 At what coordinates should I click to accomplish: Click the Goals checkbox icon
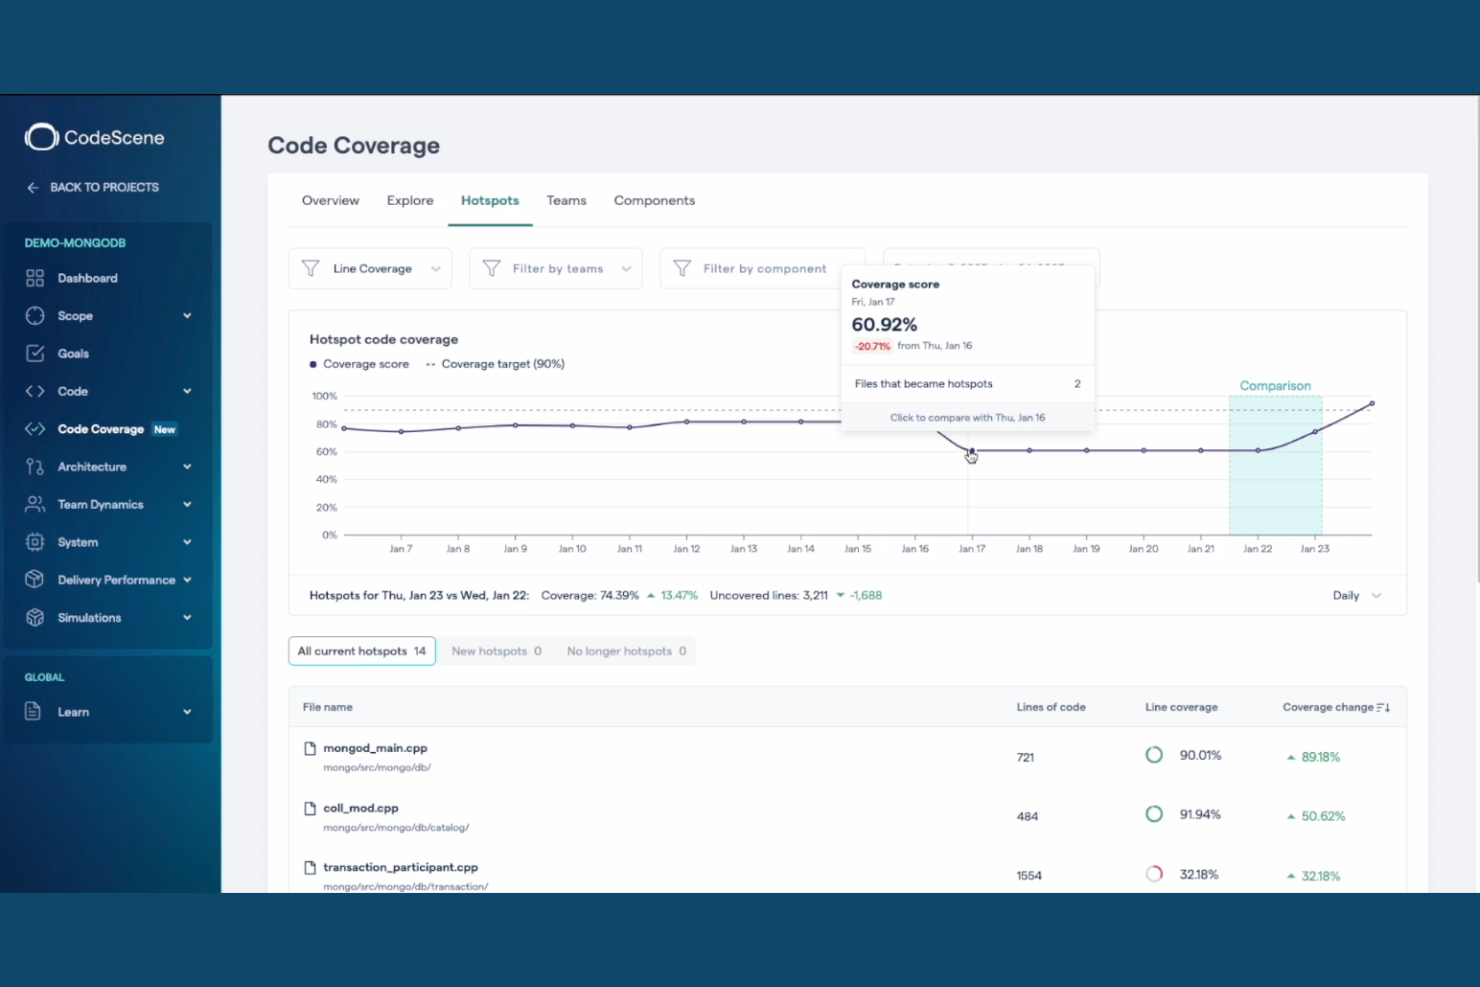[35, 353]
